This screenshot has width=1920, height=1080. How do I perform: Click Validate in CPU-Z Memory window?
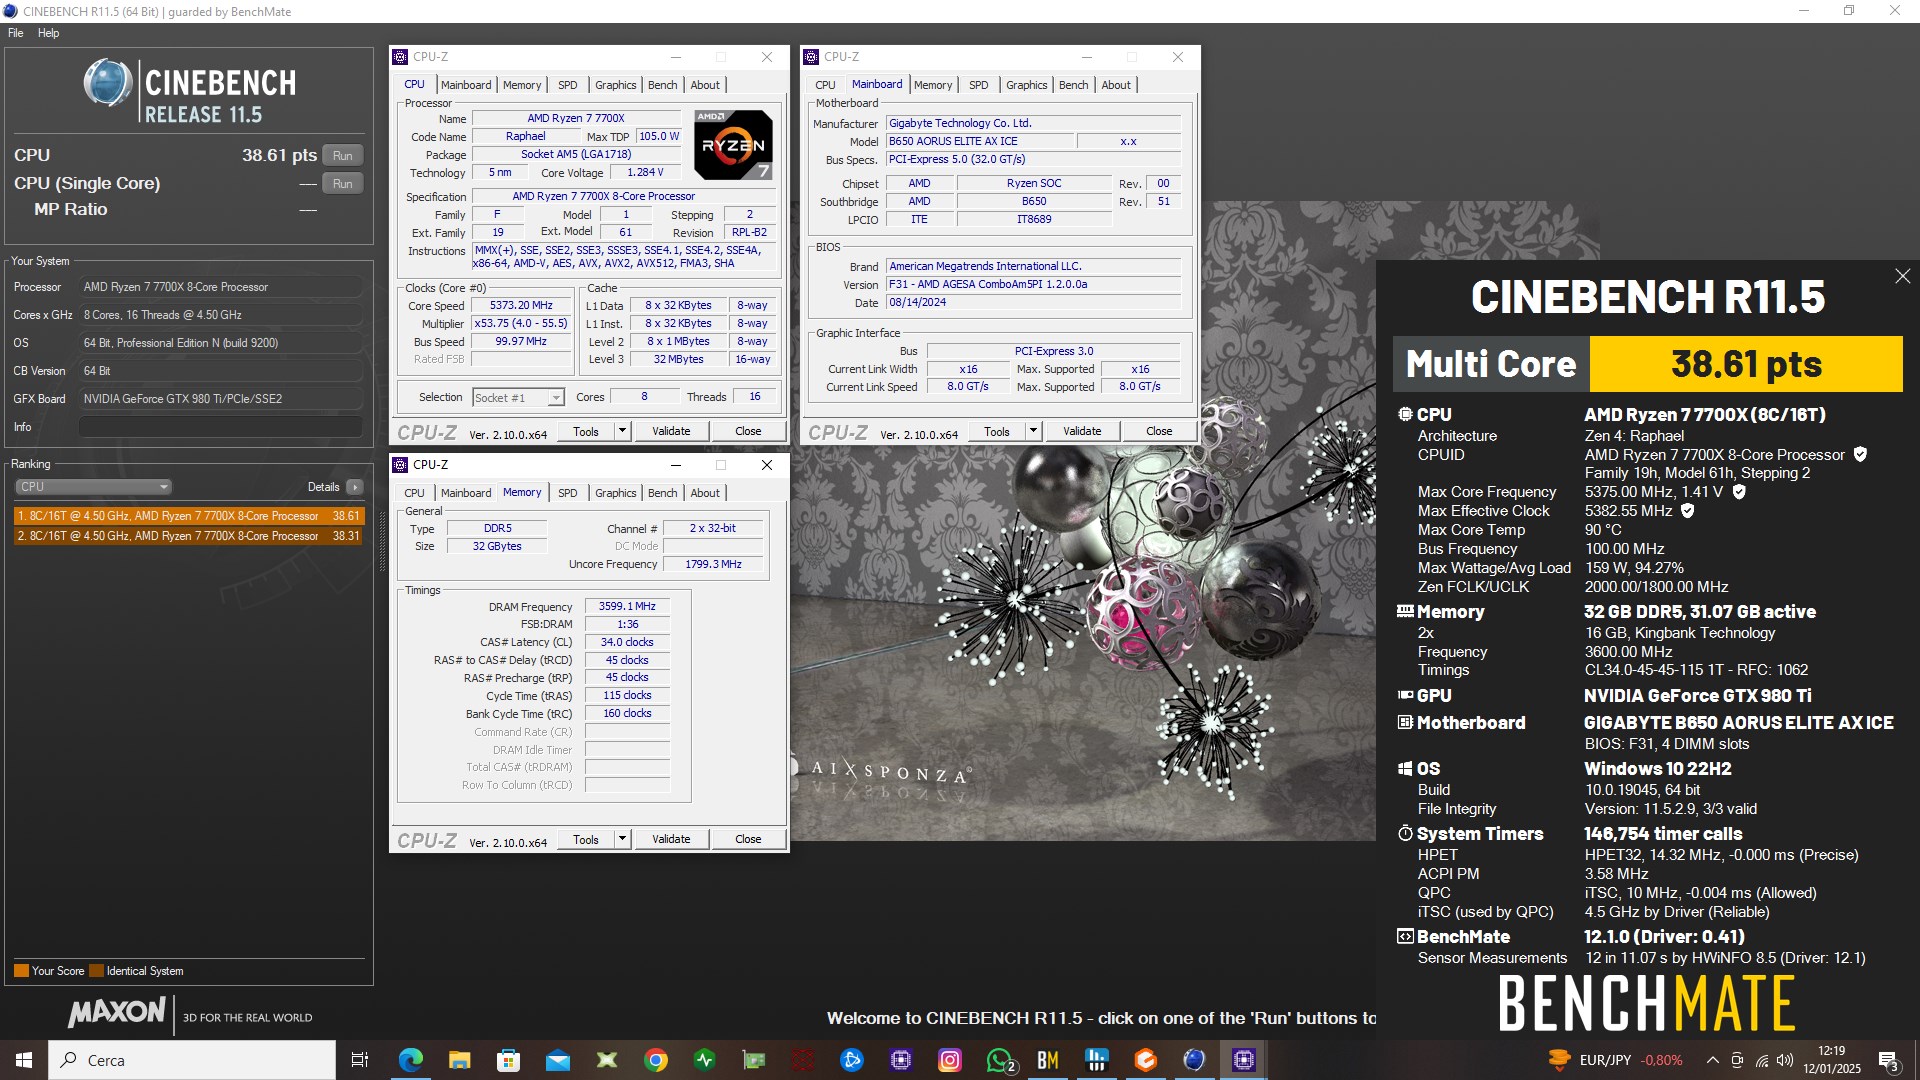[671, 839]
